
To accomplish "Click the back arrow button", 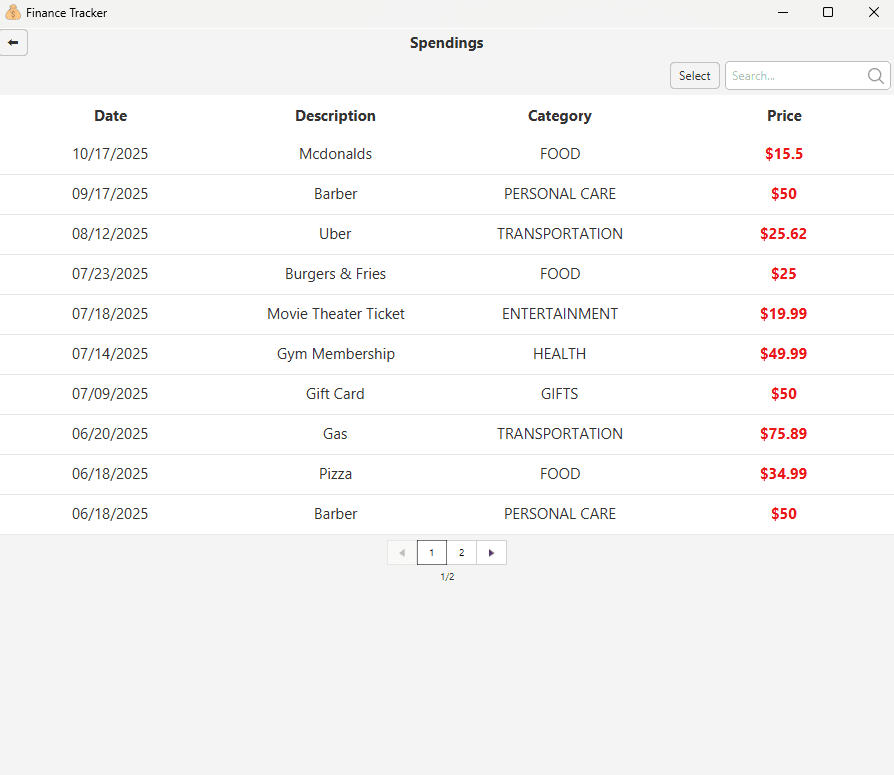I will pyautogui.click(x=13, y=43).
